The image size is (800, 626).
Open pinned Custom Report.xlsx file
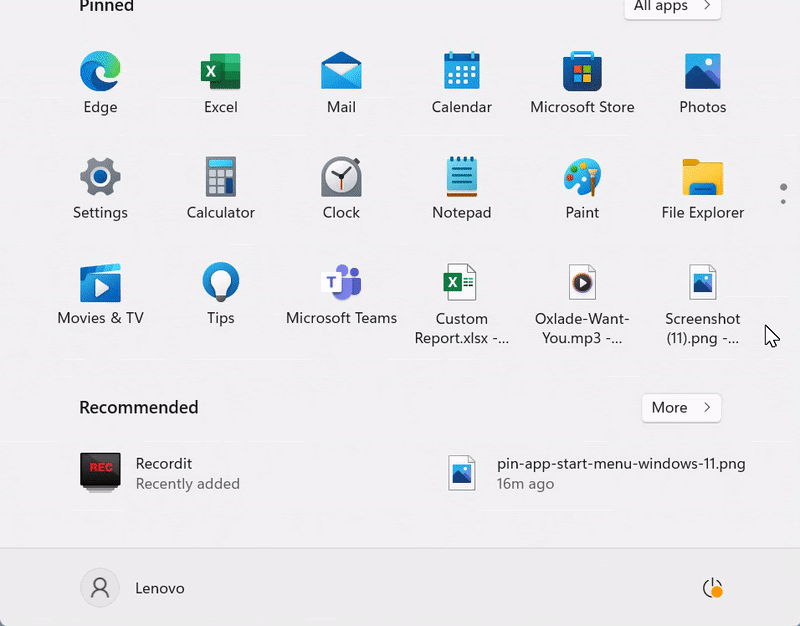coord(462,304)
